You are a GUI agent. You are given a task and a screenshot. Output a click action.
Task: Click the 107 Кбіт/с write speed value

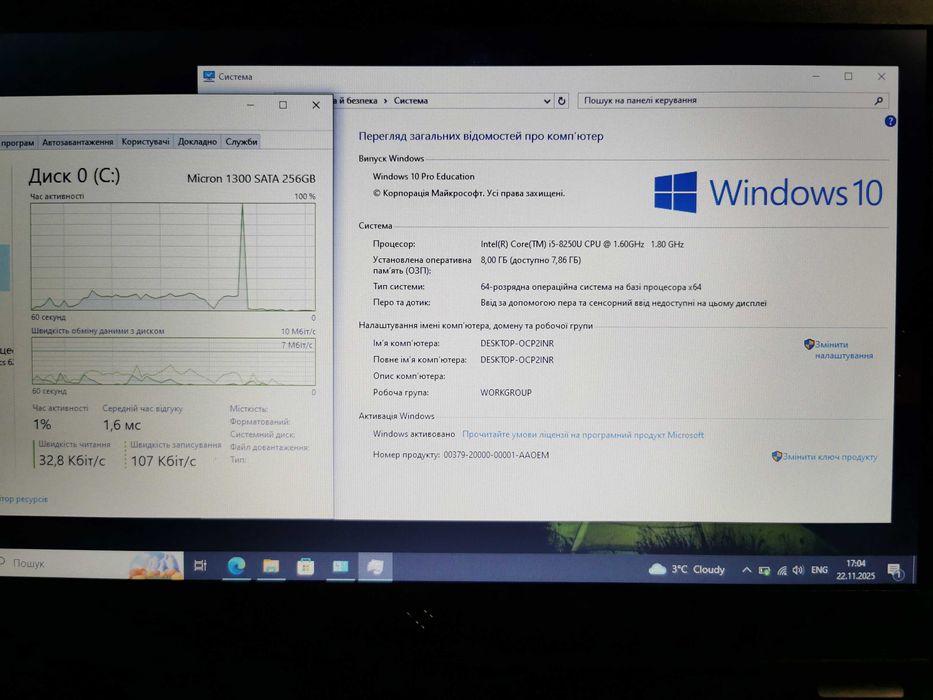tap(163, 461)
